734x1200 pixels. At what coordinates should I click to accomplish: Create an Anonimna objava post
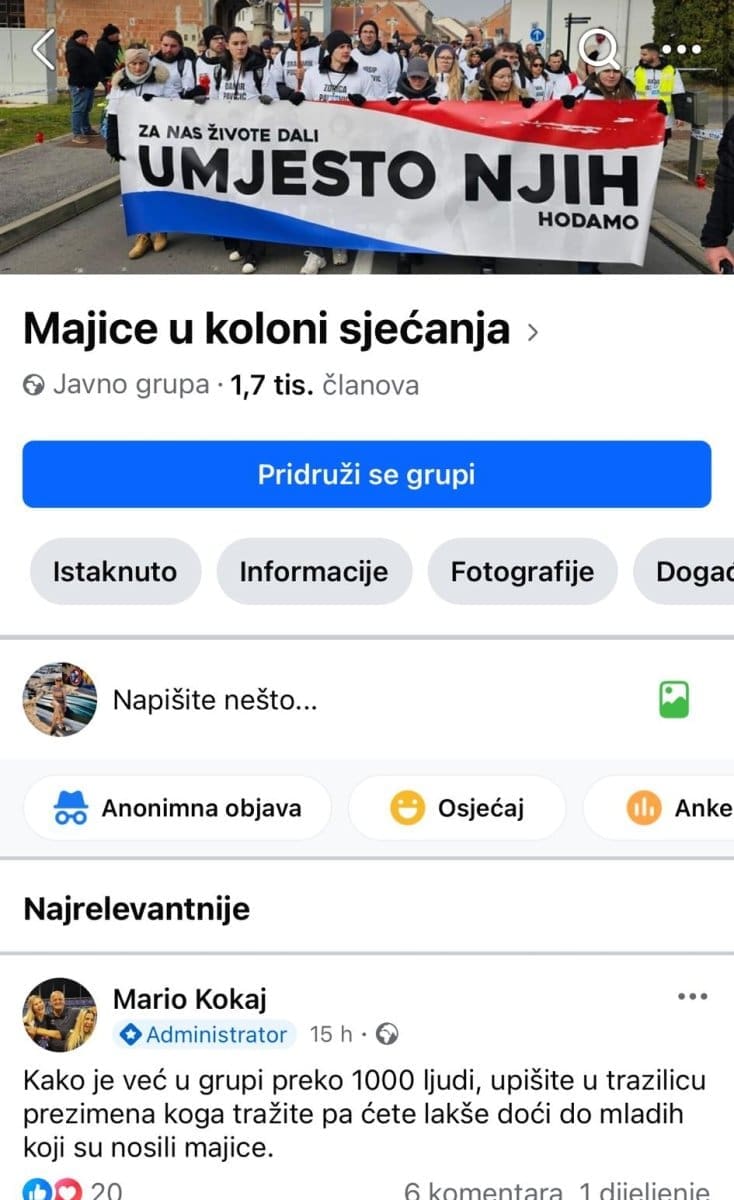pos(178,808)
